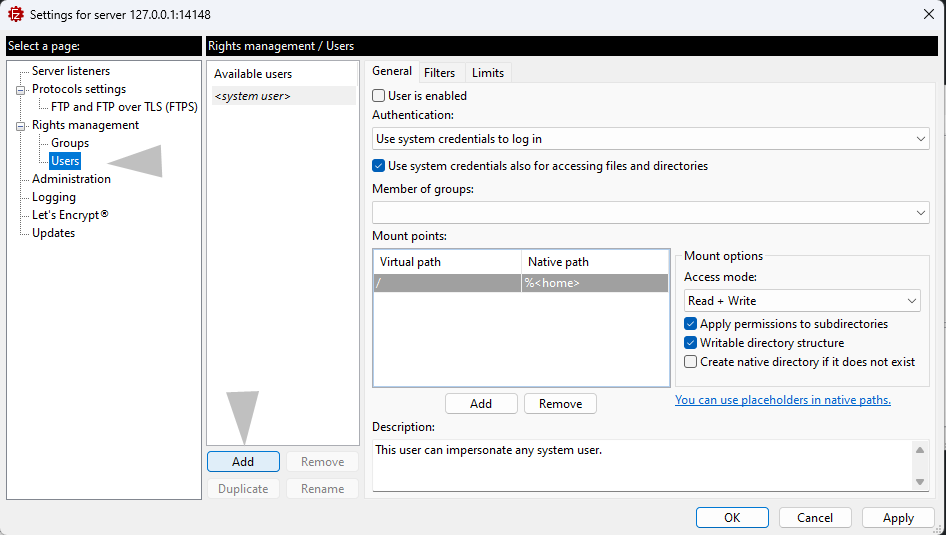This screenshot has height=535, width=946.
Task: Close the settings dialog window
Action: point(927,14)
